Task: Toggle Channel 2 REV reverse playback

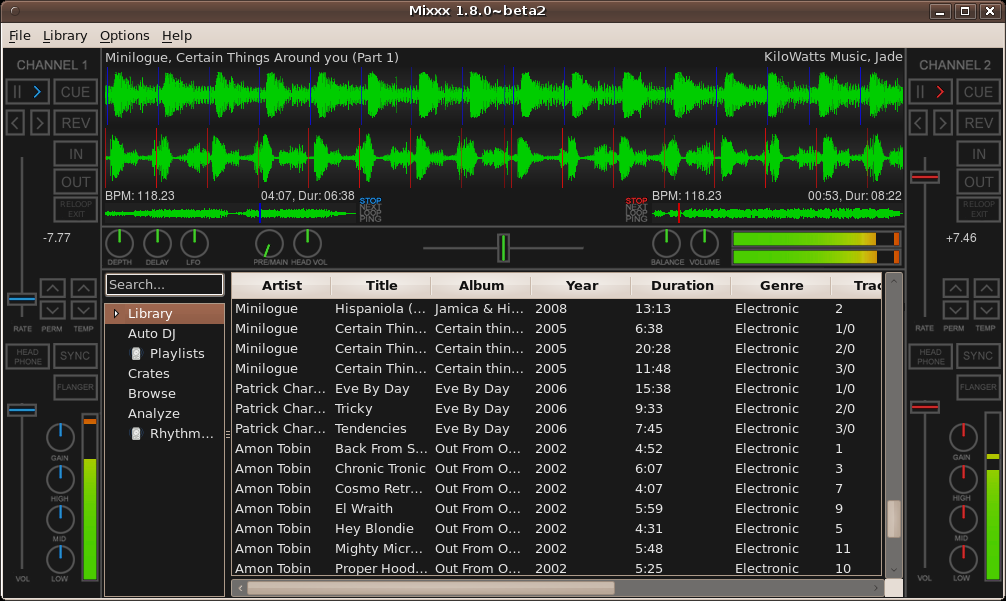Action: (978, 123)
